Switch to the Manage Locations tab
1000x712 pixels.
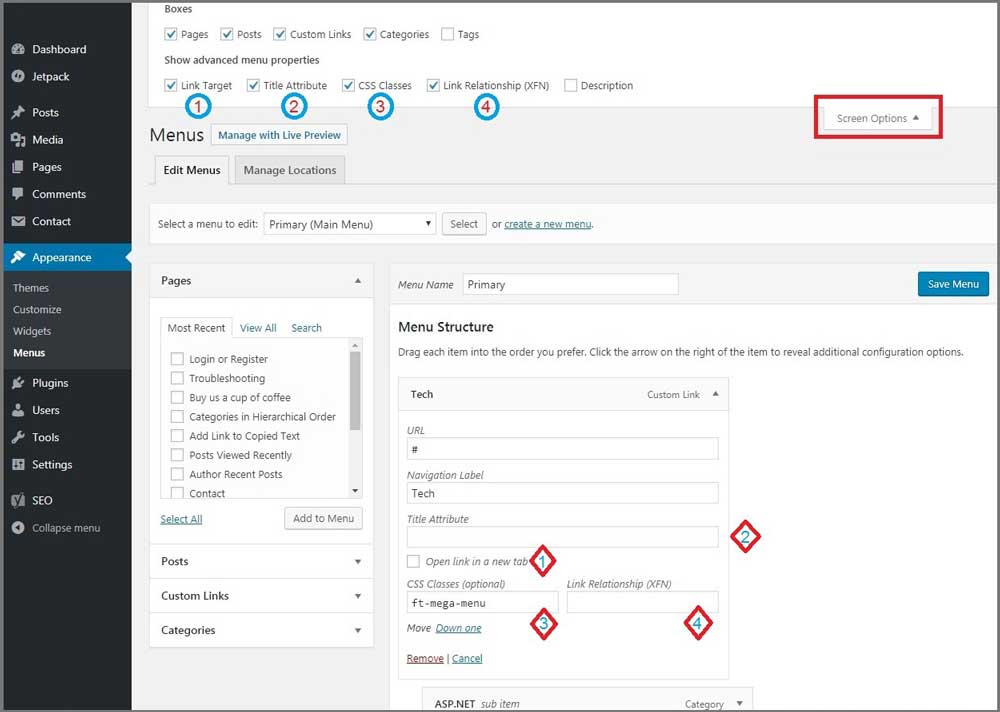coord(289,170)
